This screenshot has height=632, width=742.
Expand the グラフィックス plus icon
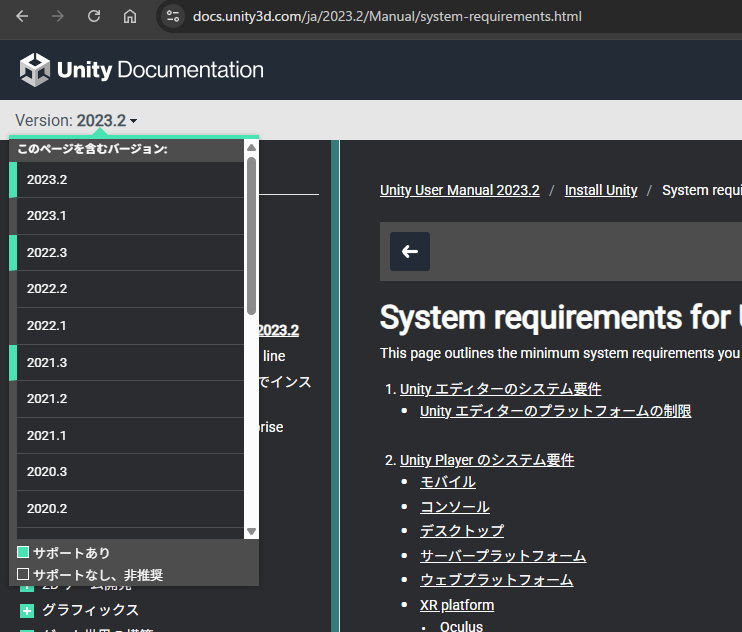pyautogui.click(x=27, y=610)
